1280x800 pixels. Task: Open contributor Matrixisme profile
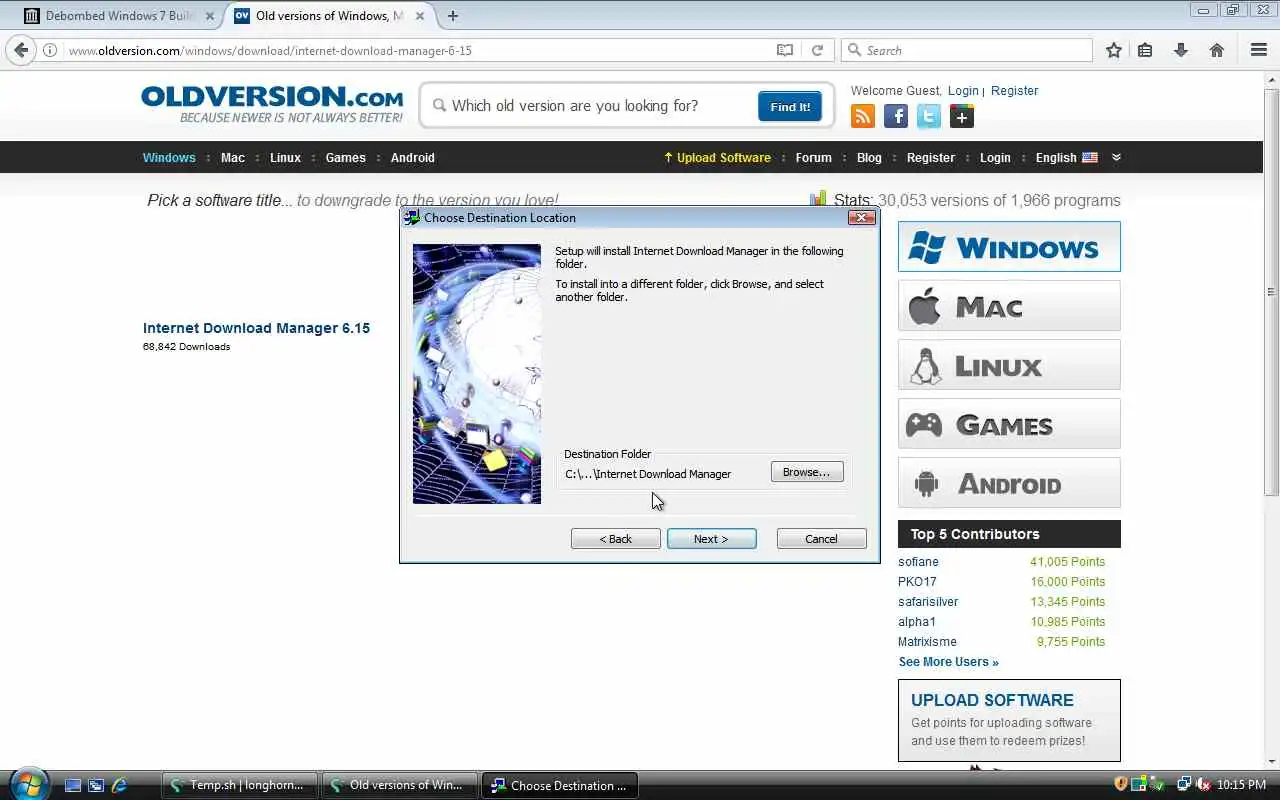927,642
